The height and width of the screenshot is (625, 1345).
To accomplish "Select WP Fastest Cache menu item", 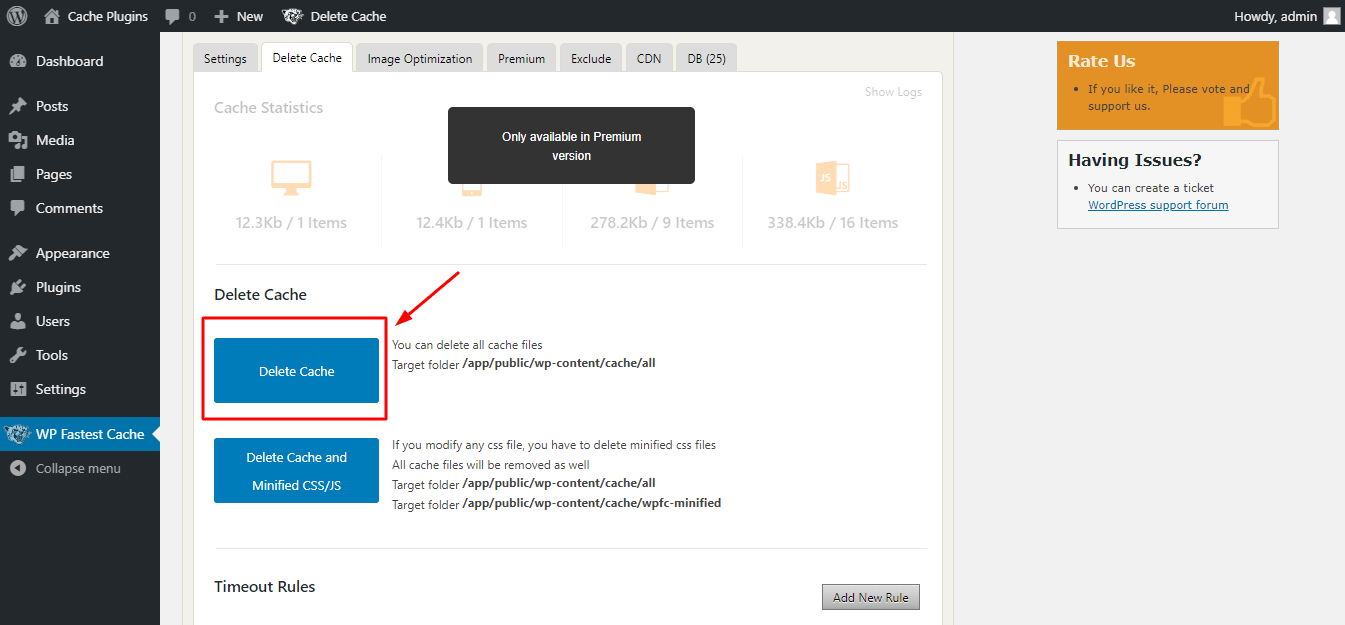I will (x=80, y=434).
